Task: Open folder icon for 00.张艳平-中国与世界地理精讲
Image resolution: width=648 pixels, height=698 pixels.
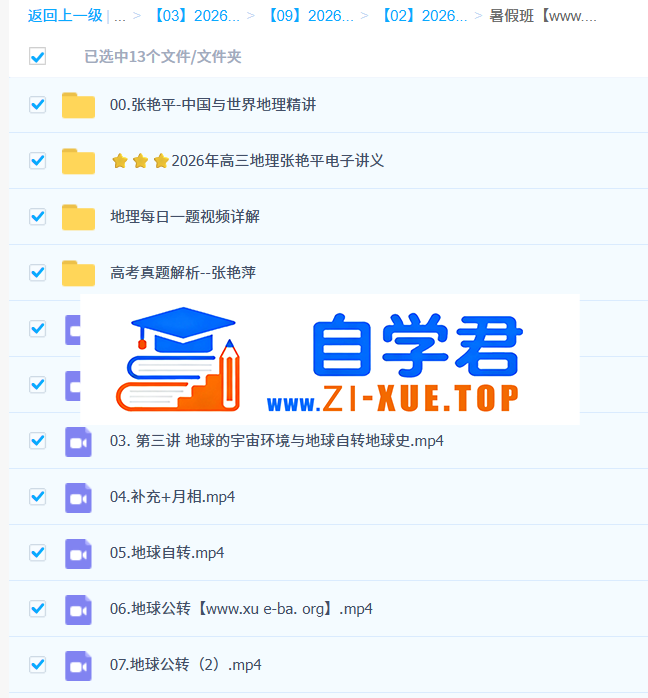Action: 78,105
